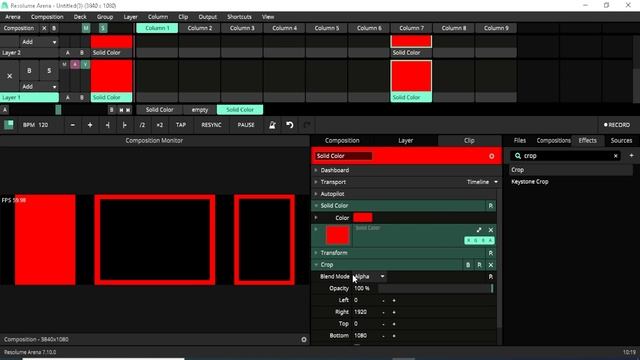The image size is (640, 360).
Task: Click the Crop Opacity slider
Action: tap(436, 289)
